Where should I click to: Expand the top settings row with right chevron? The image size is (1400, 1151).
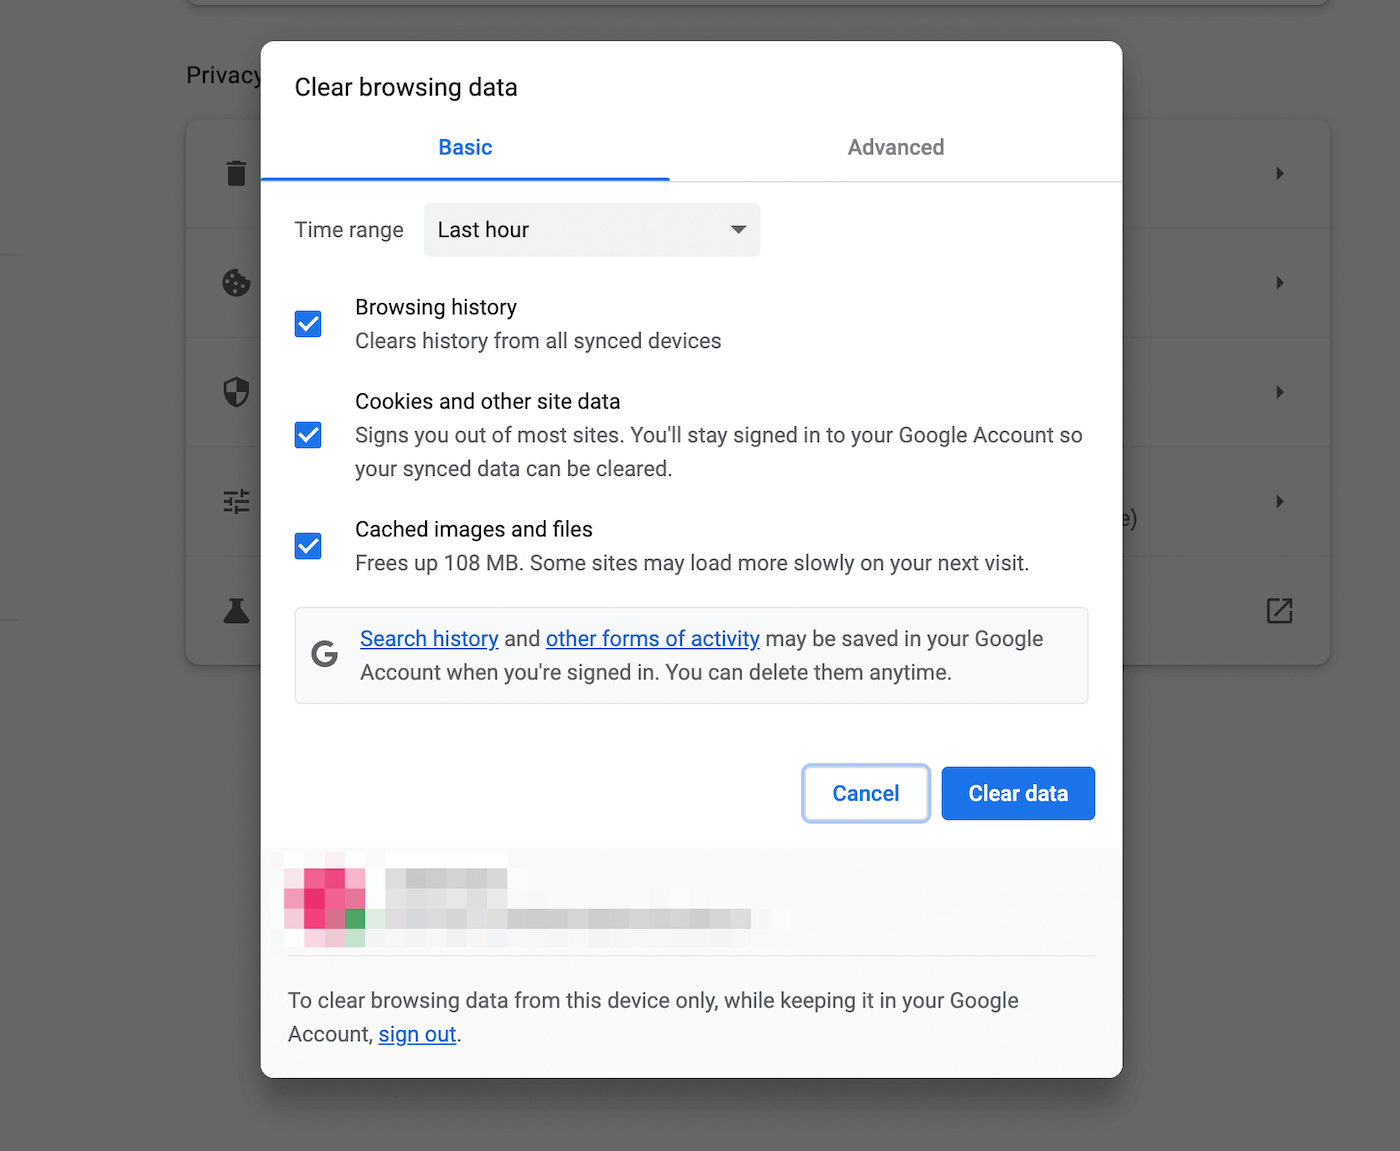[1280, 172]
